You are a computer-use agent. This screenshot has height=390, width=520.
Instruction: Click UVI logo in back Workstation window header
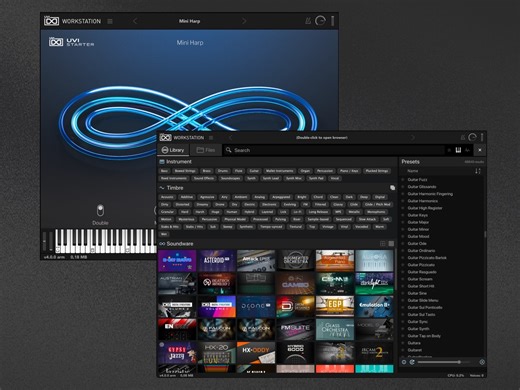51,21
